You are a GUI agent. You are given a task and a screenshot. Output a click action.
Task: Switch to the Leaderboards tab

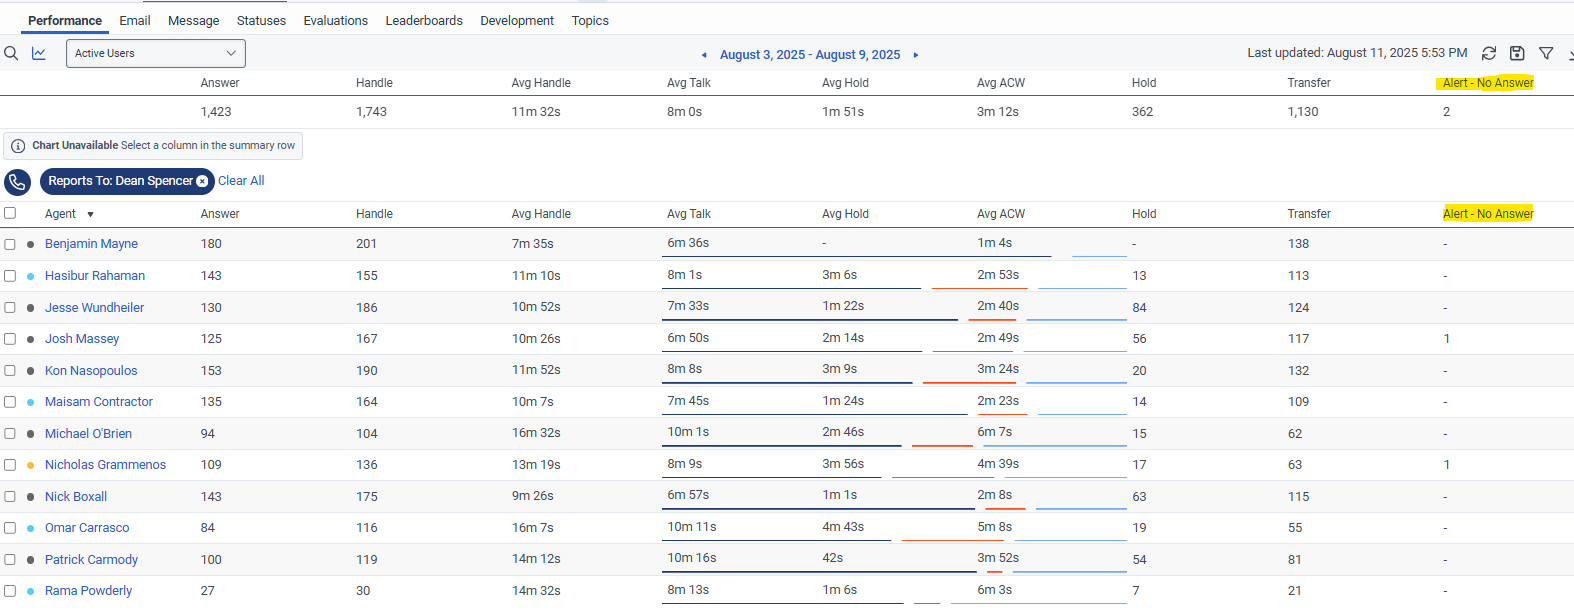424,20
